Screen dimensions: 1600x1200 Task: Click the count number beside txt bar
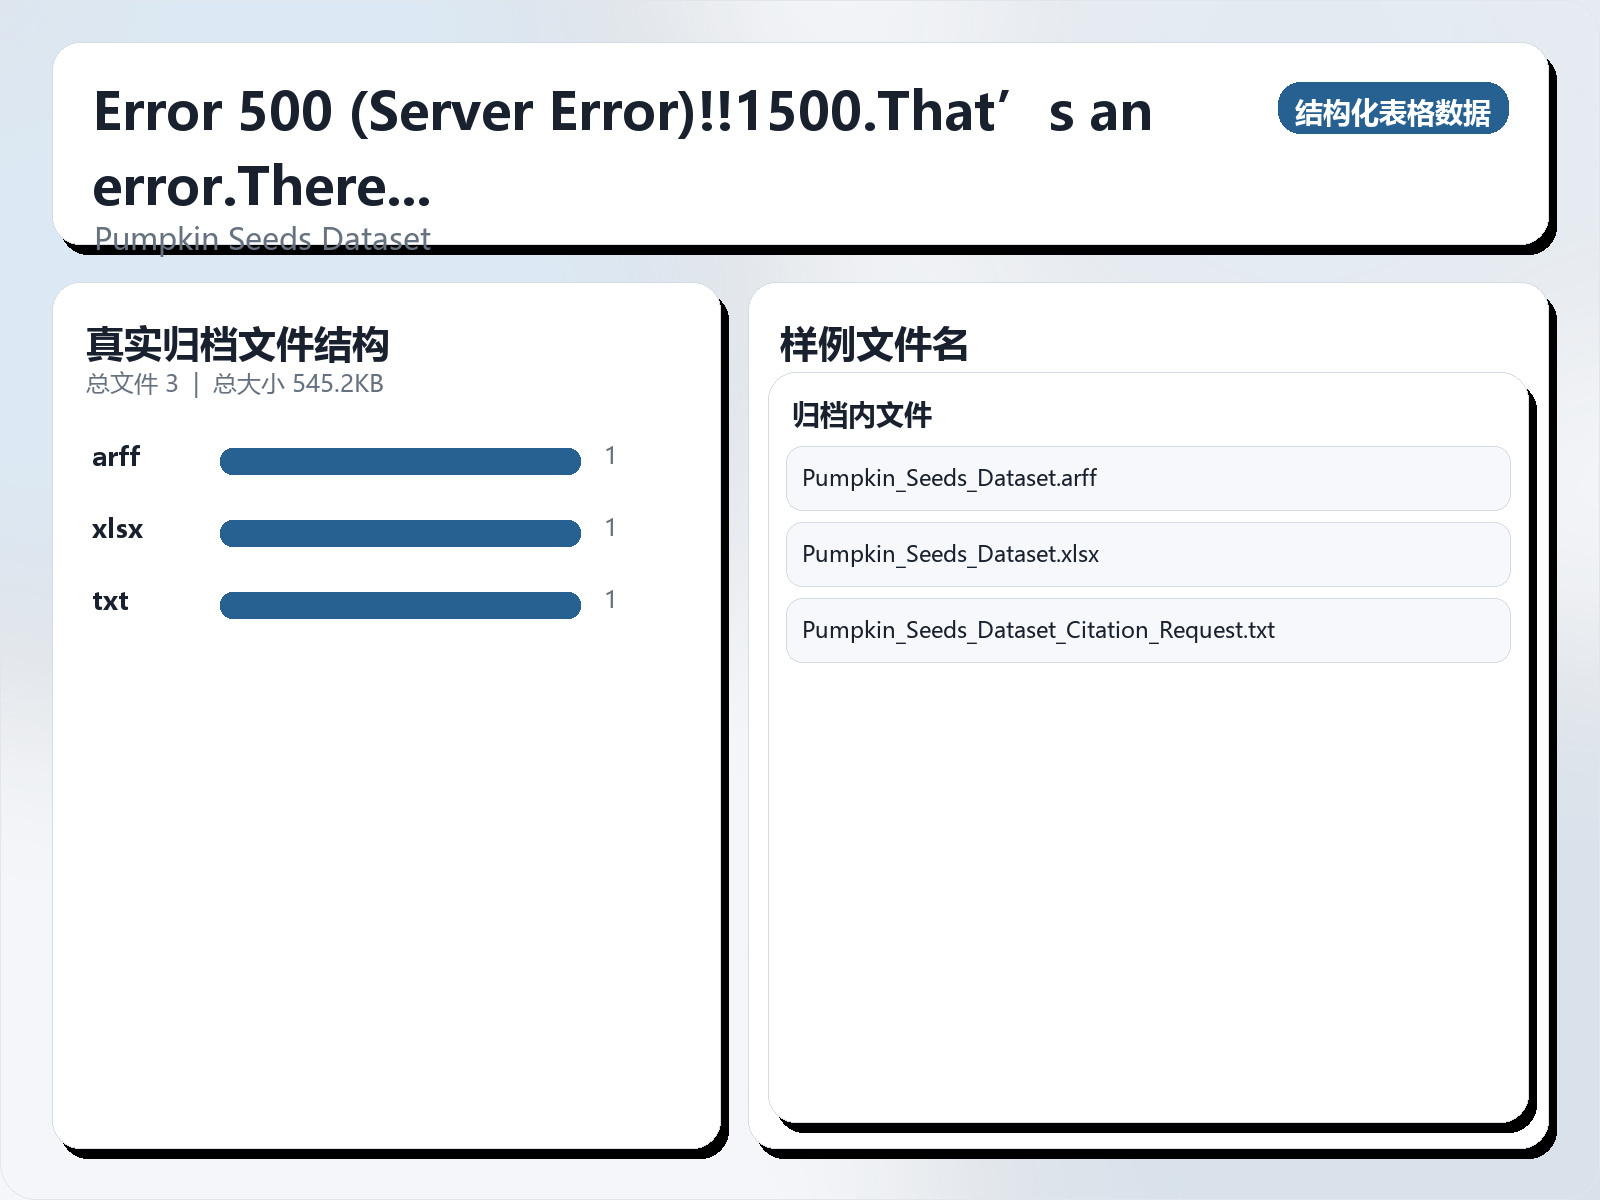coord(610,600)
